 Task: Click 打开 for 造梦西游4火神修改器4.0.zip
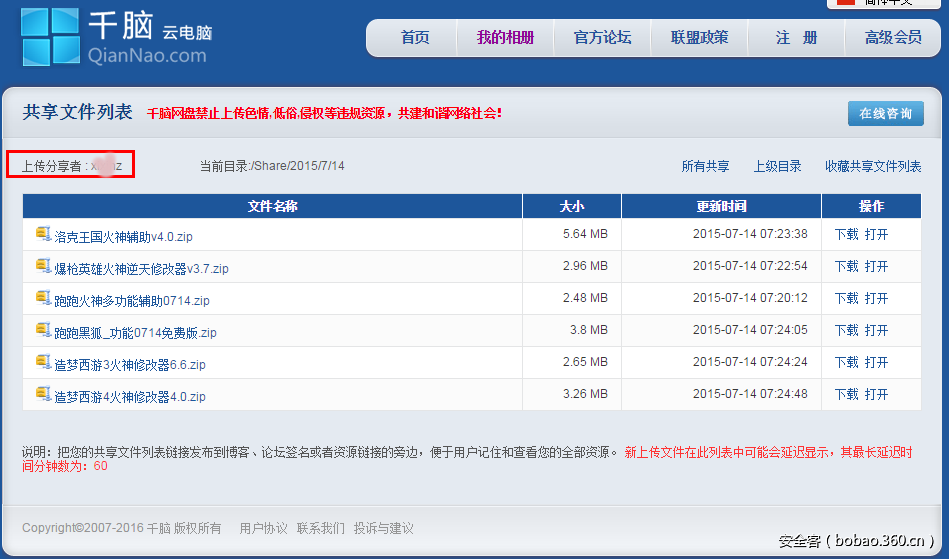[877, 395]
